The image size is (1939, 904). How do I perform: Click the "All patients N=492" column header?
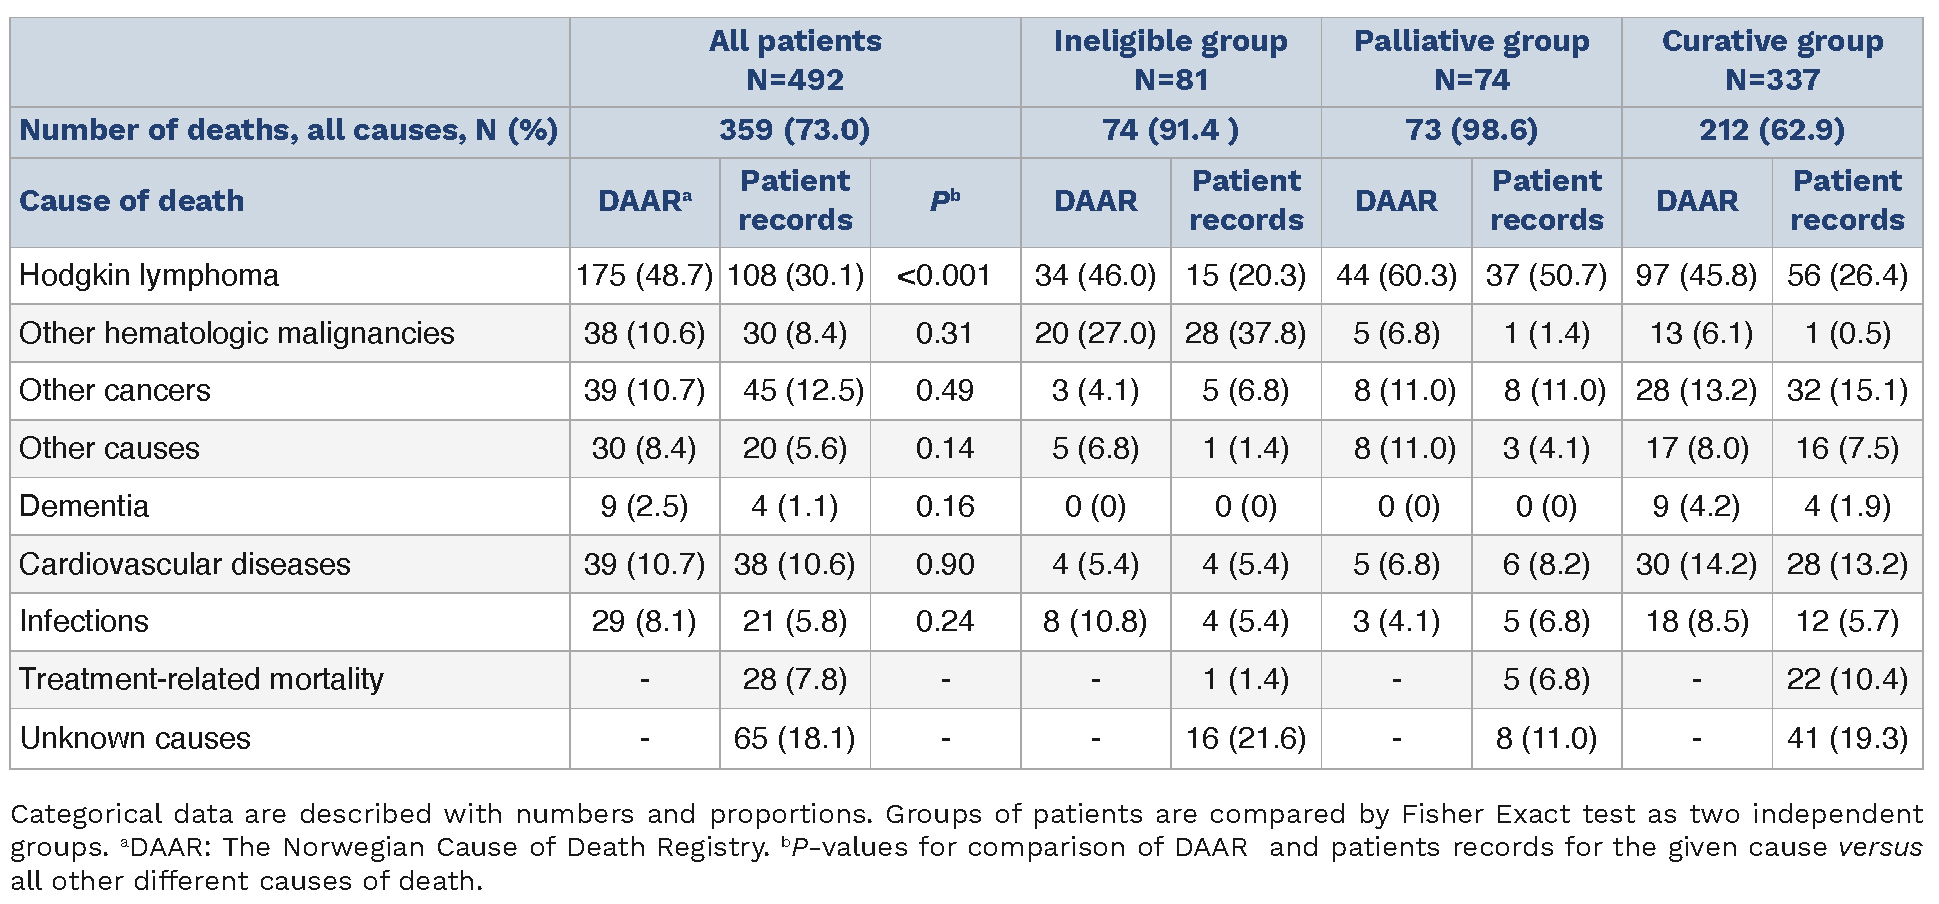click(x=795, y=60)
